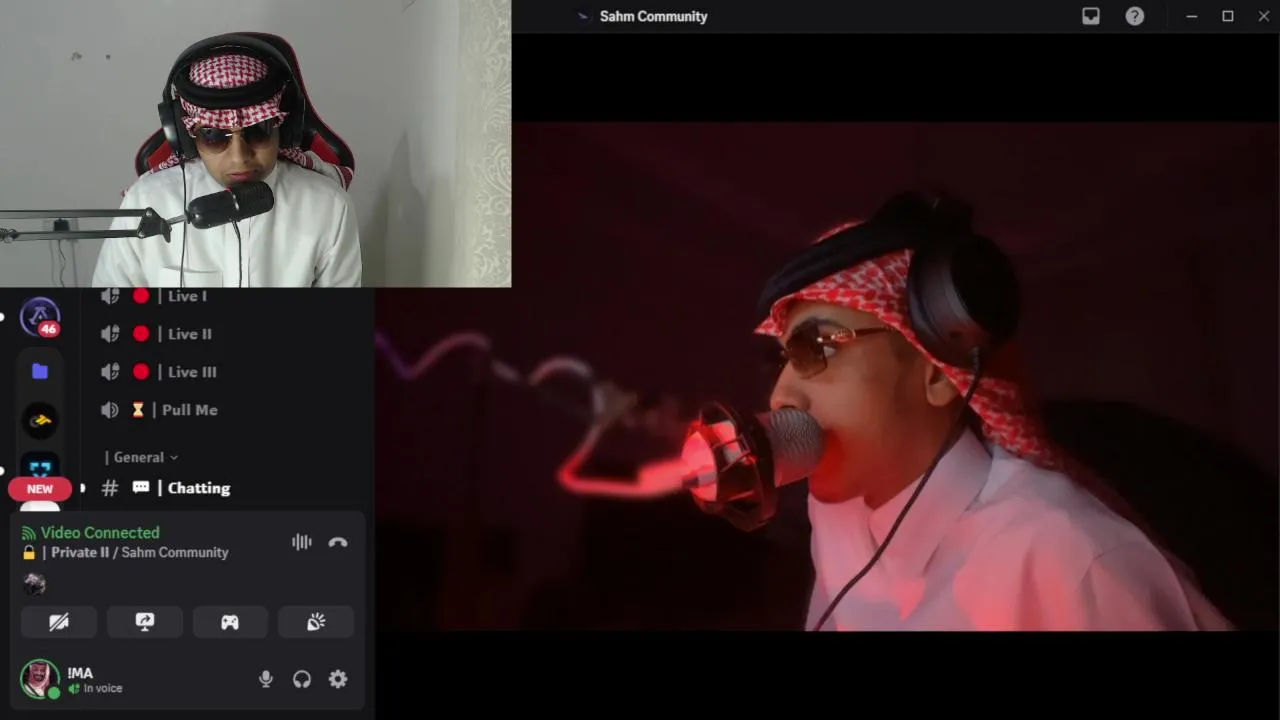
Task: Share your screen button
Action: pyautogui.click(x=145, y=622)
